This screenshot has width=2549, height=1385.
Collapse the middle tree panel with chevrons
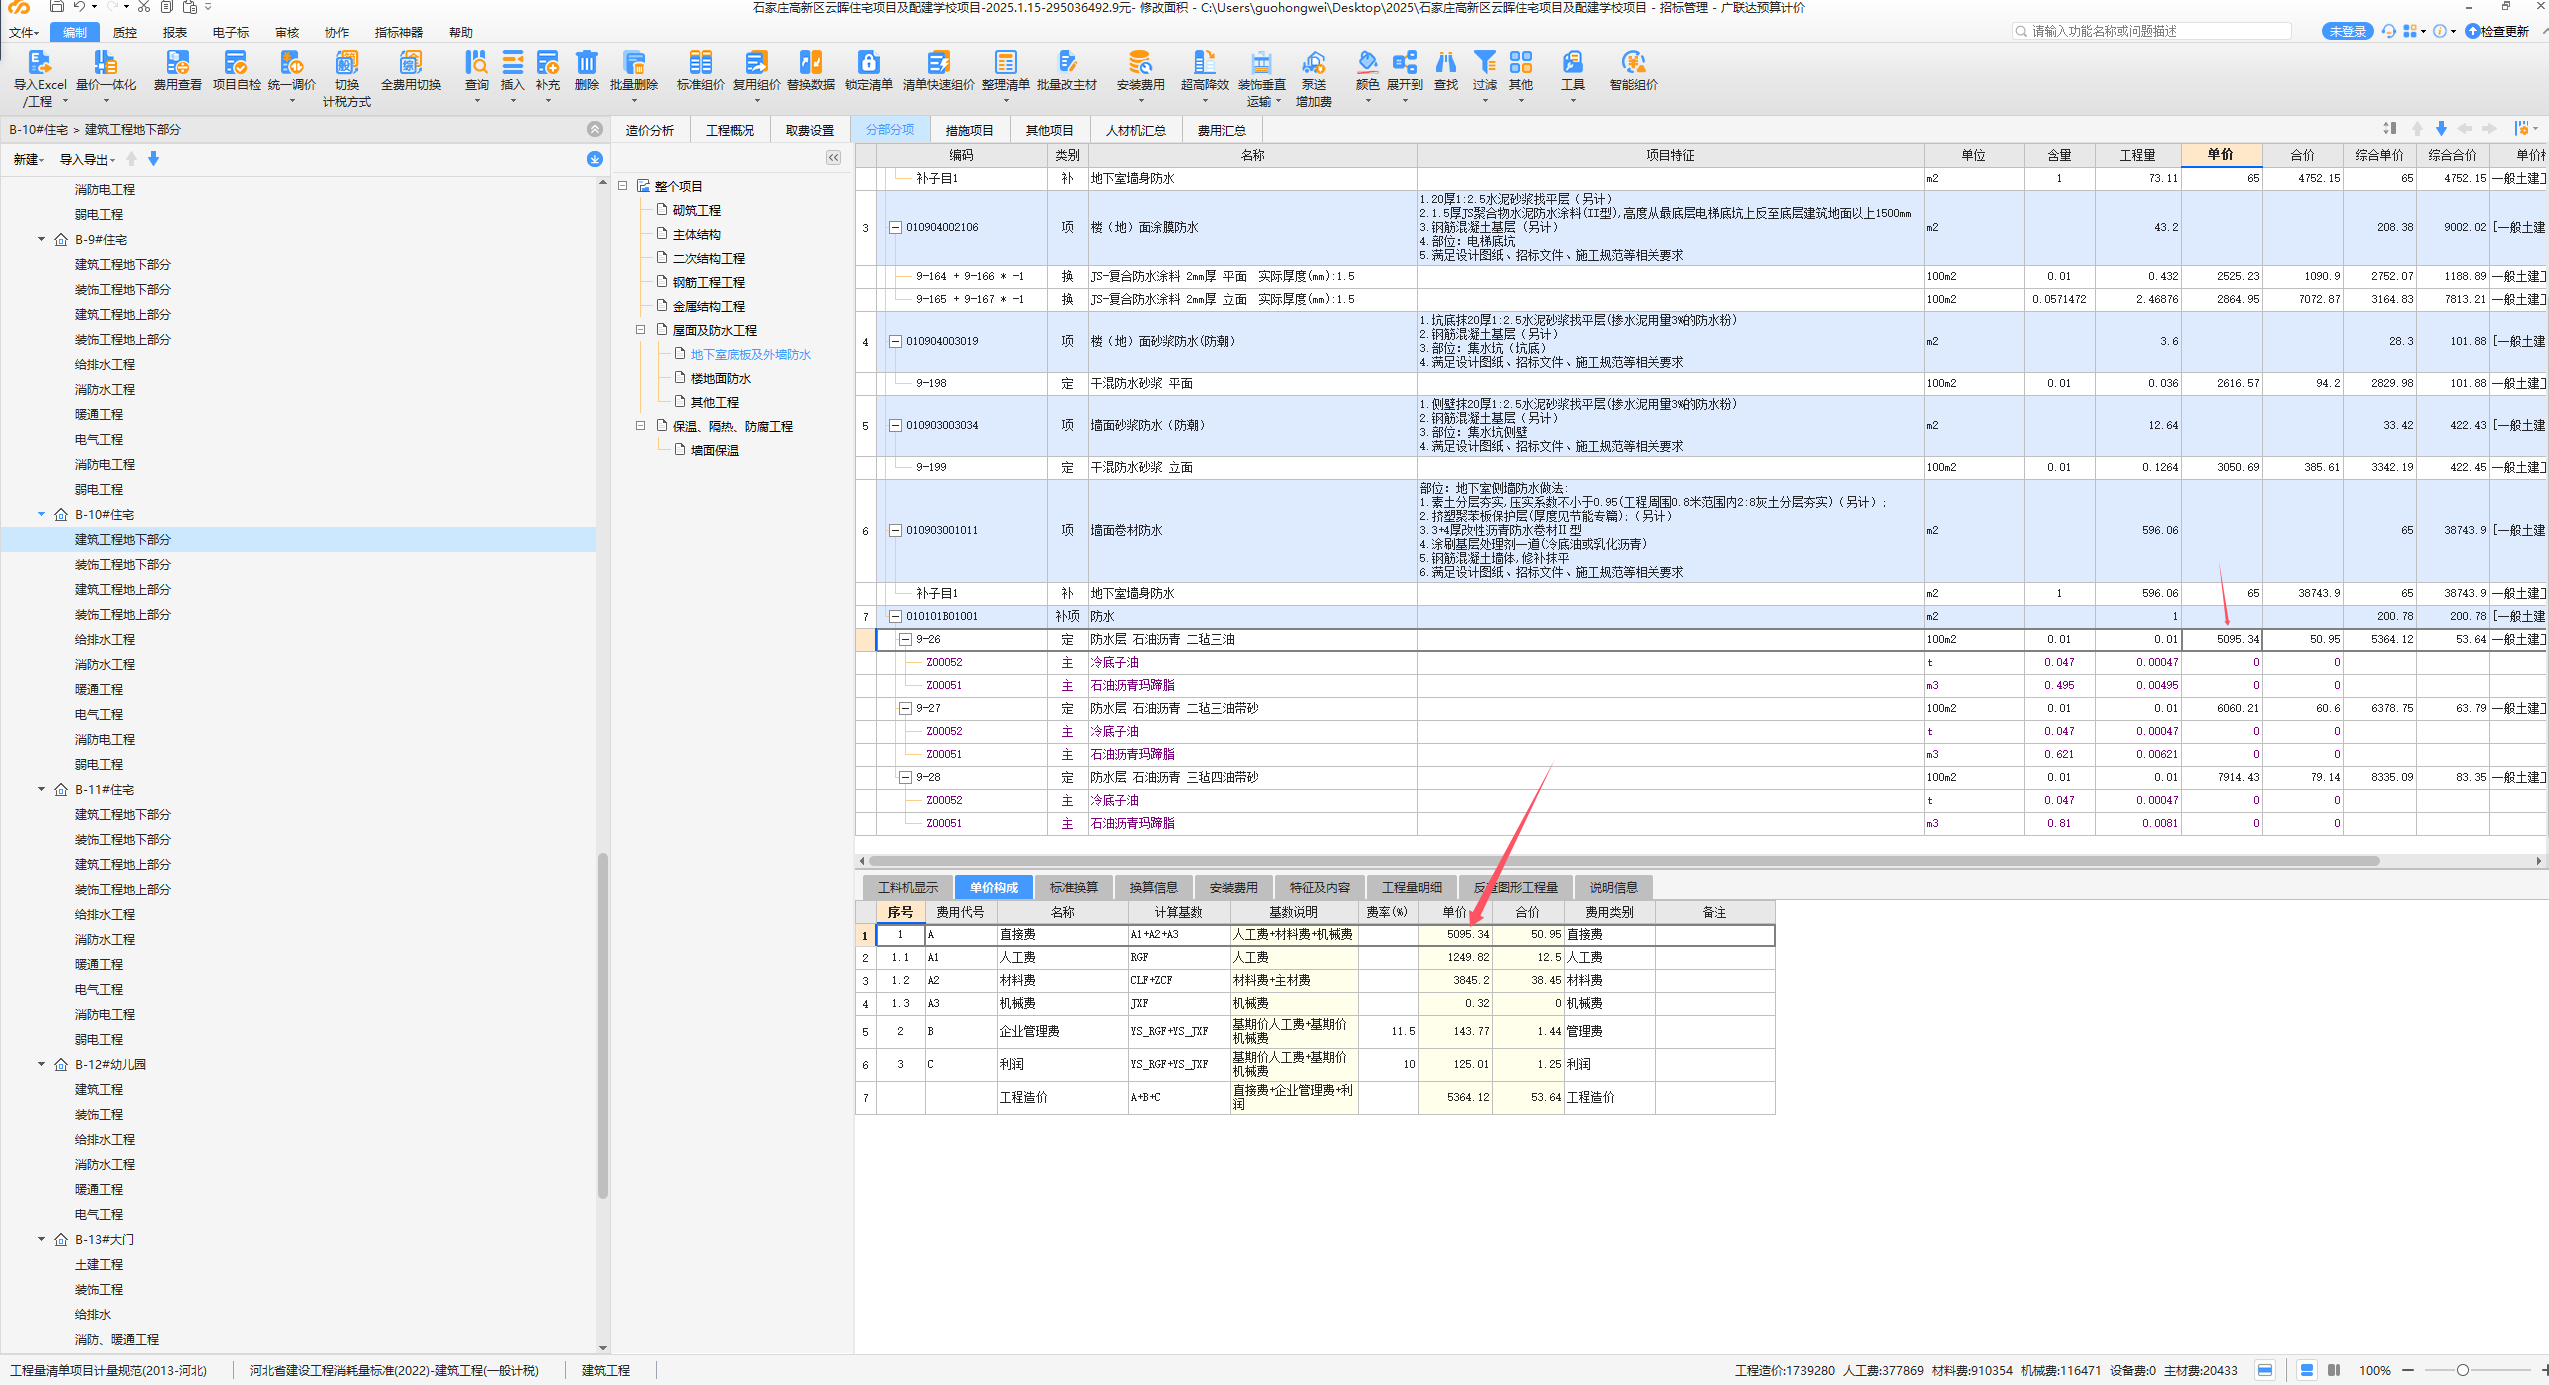point(833,157)
